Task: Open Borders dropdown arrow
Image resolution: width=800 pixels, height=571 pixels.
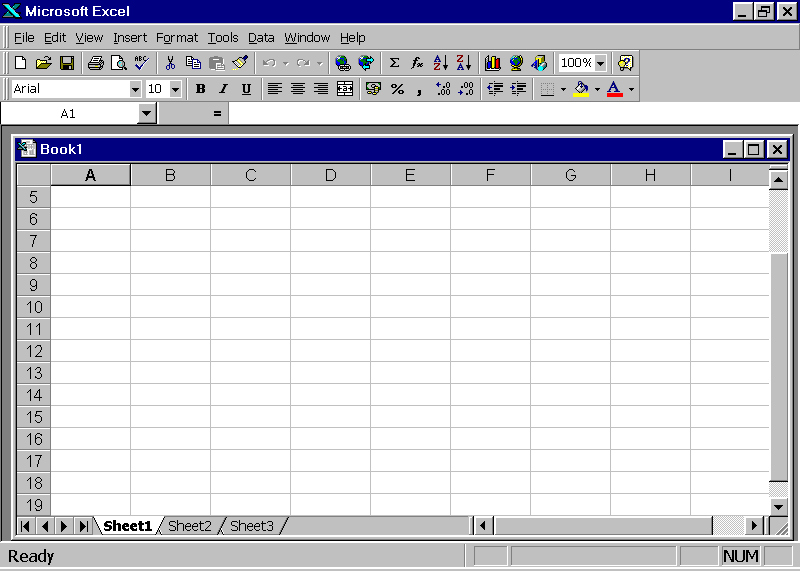Action: [x=563, y=89]
